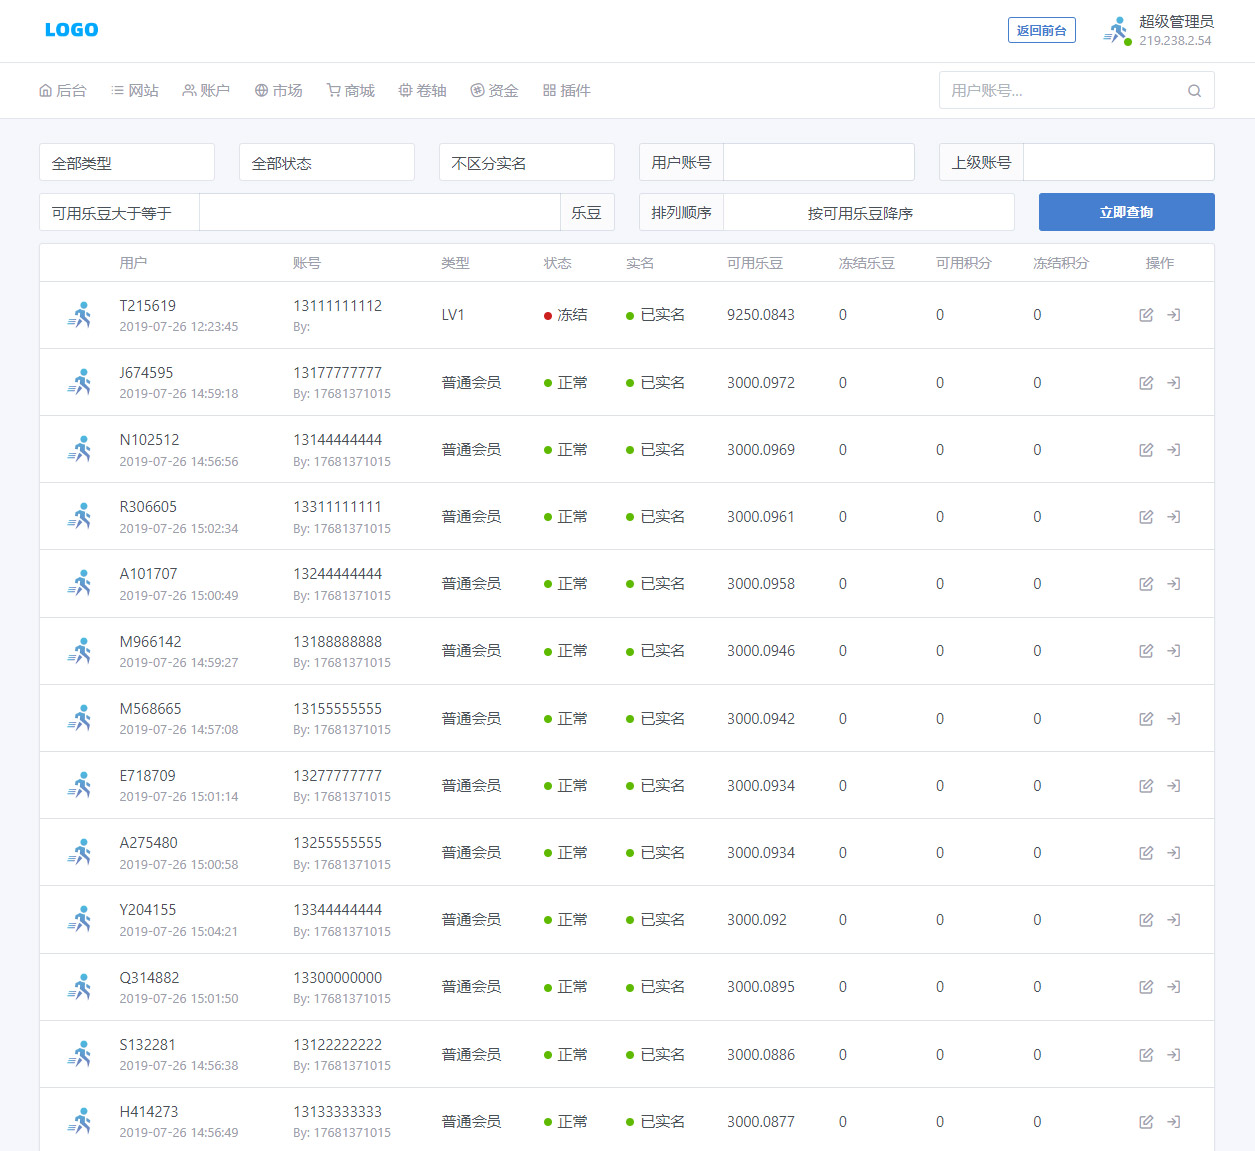Click balance value 3000.0877
The width and height of the screenshot is (1255, 1151).
tap(761, 1122)
